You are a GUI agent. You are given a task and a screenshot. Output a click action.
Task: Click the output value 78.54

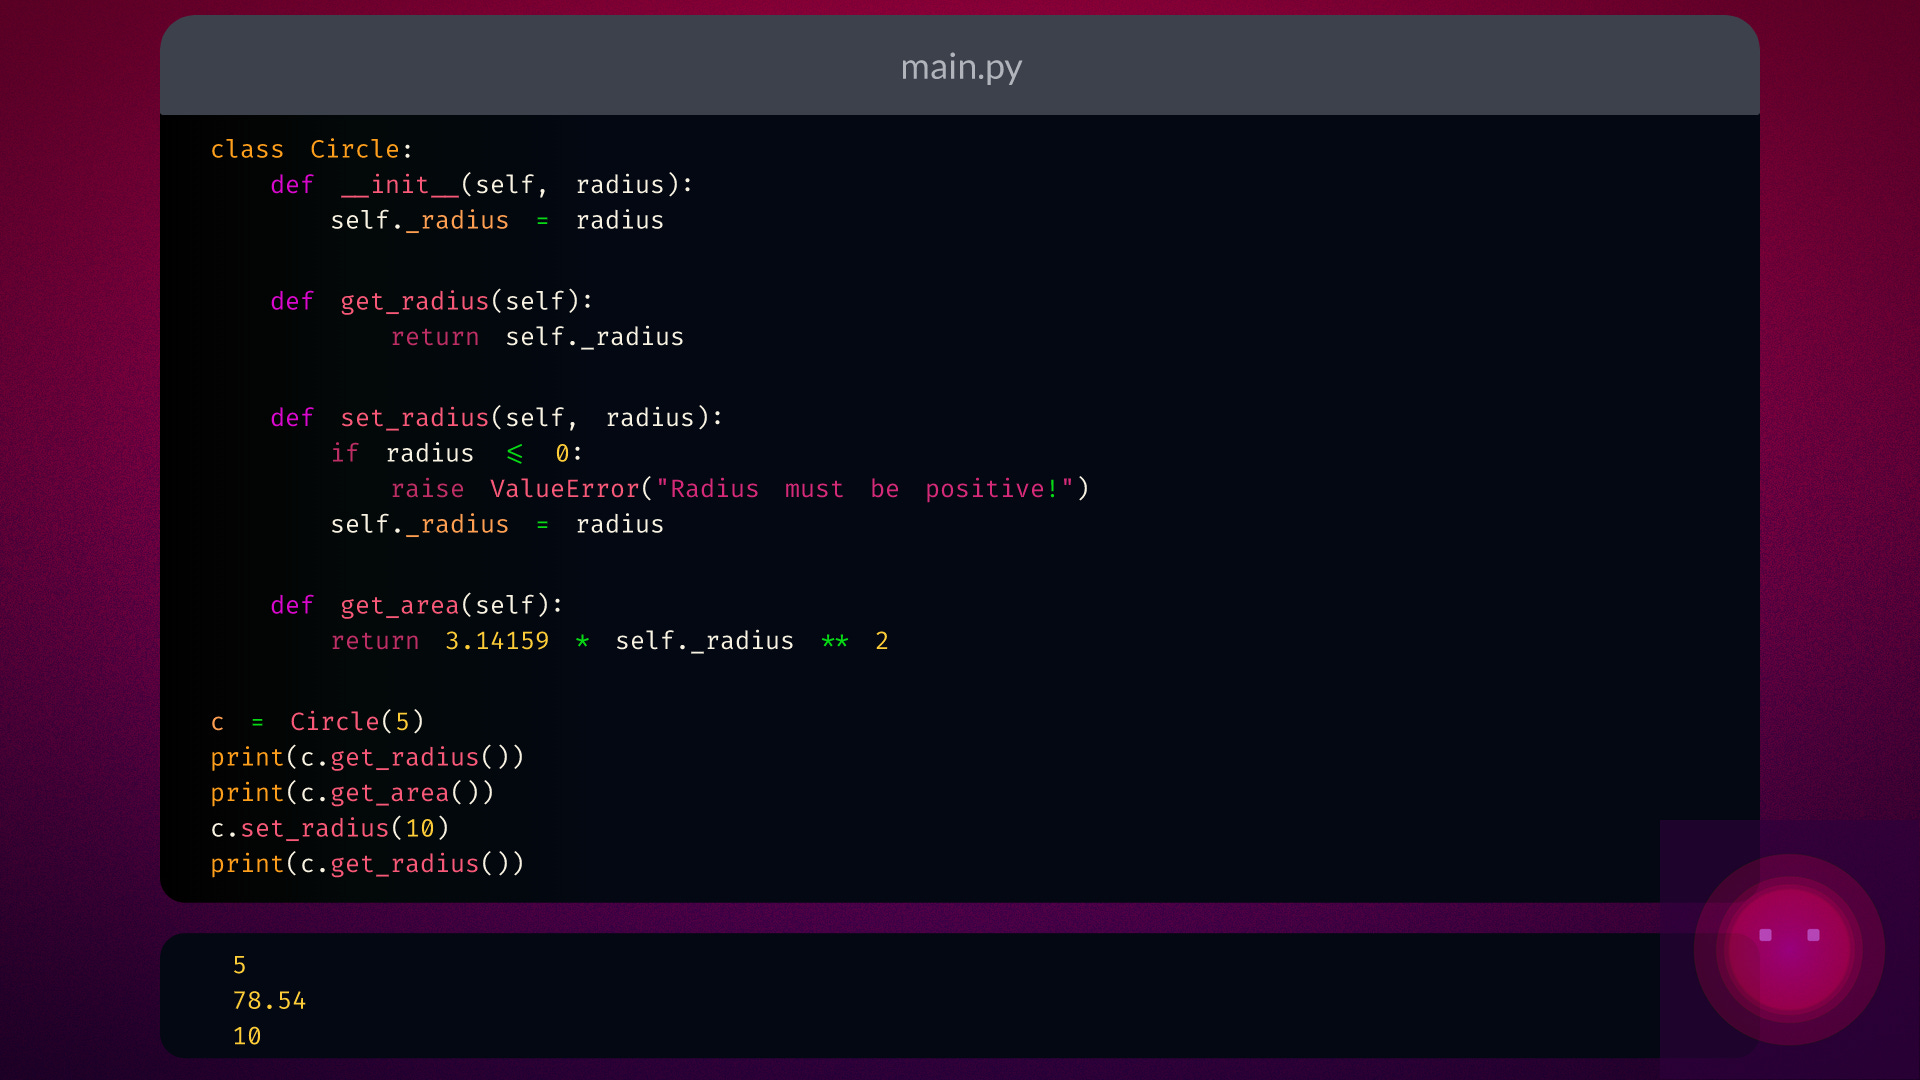[x=269, y=1001]
